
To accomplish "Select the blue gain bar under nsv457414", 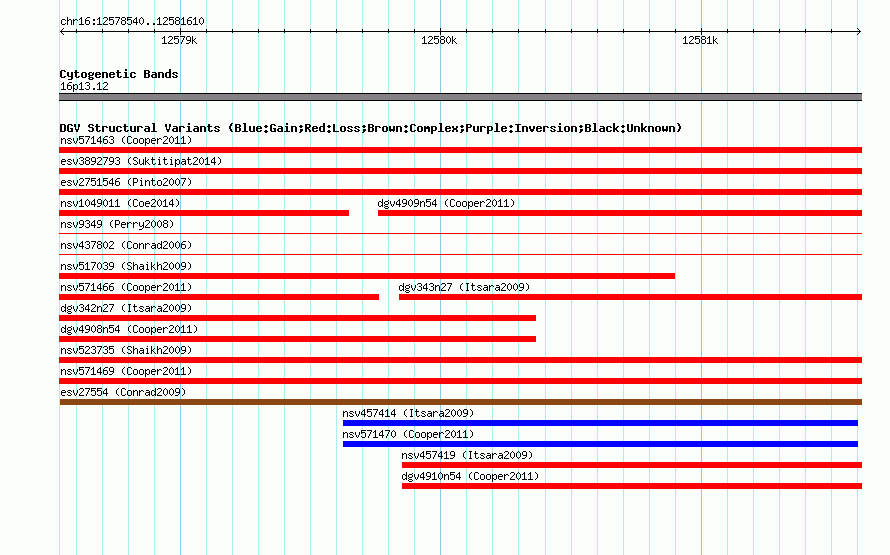I will click(601, 423).
